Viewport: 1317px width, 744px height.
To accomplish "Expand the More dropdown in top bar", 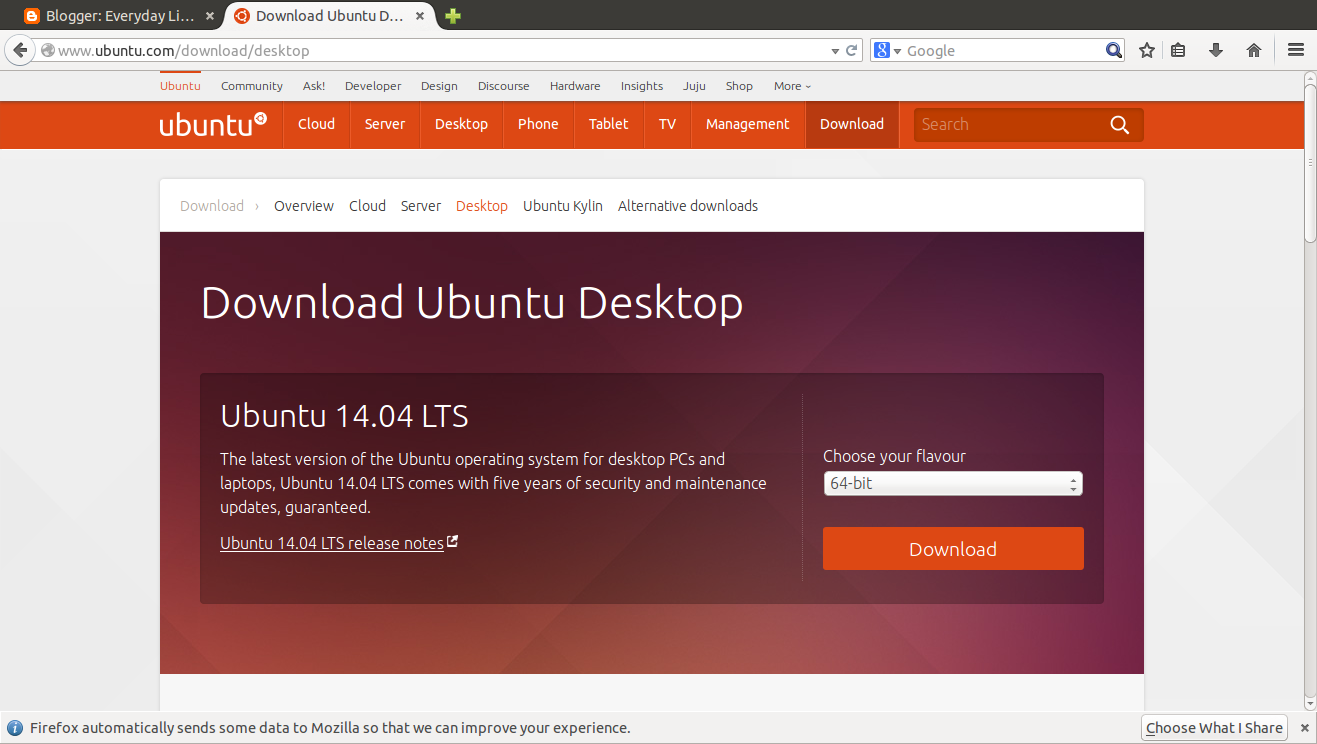I will tap(792, 86).
